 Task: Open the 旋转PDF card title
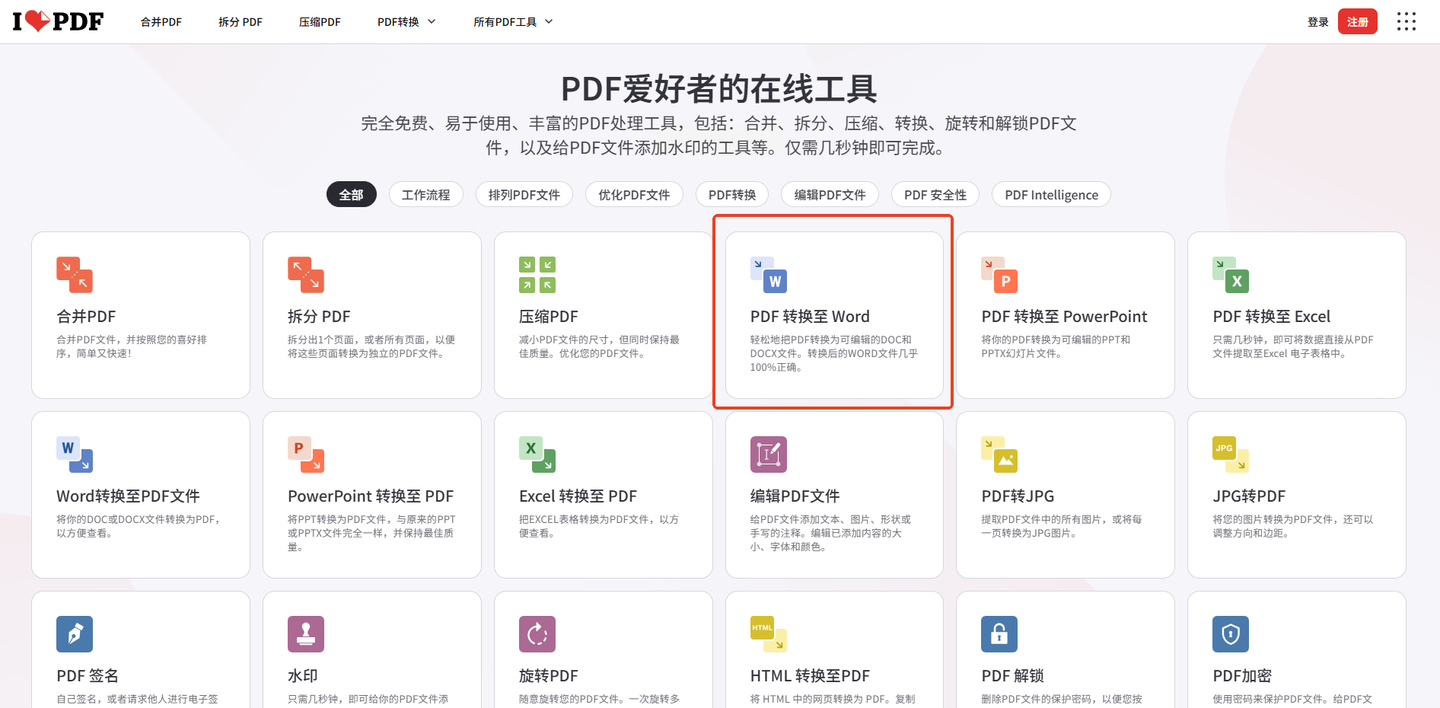point(549,676)
